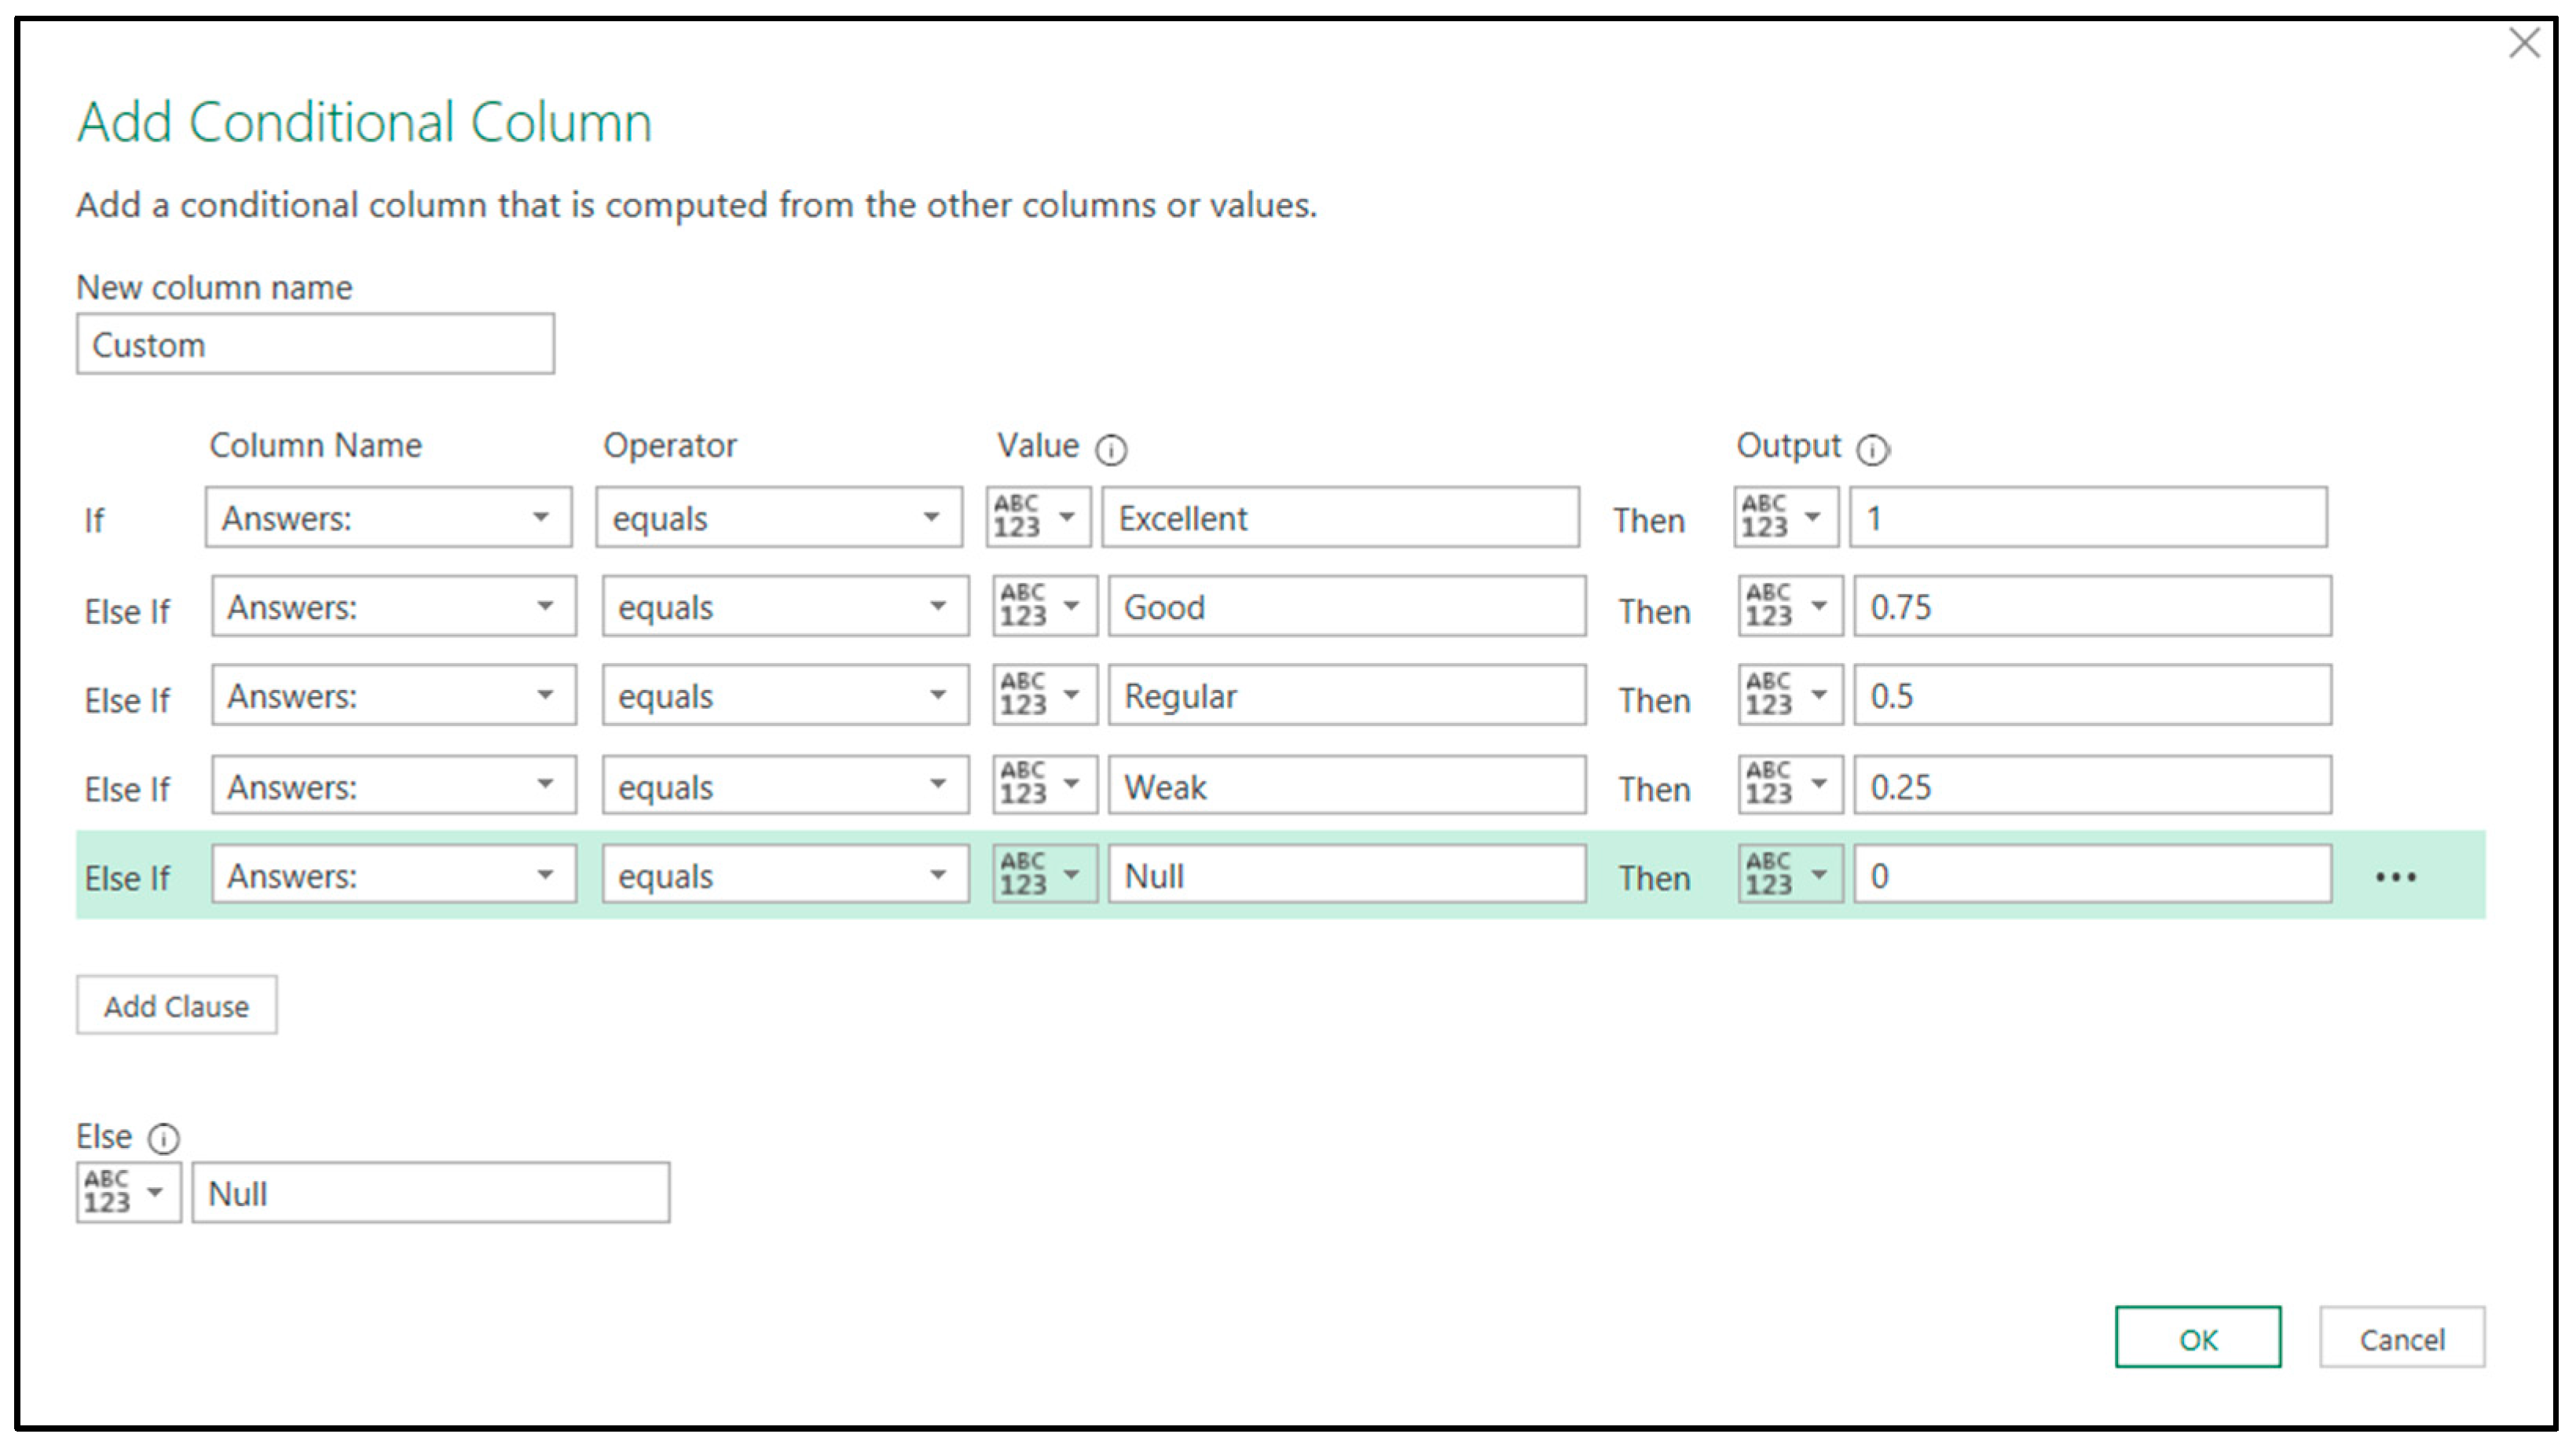Open Column Name dropdown in the If row
2576x1445 pixels.
(x=389, y=517)
